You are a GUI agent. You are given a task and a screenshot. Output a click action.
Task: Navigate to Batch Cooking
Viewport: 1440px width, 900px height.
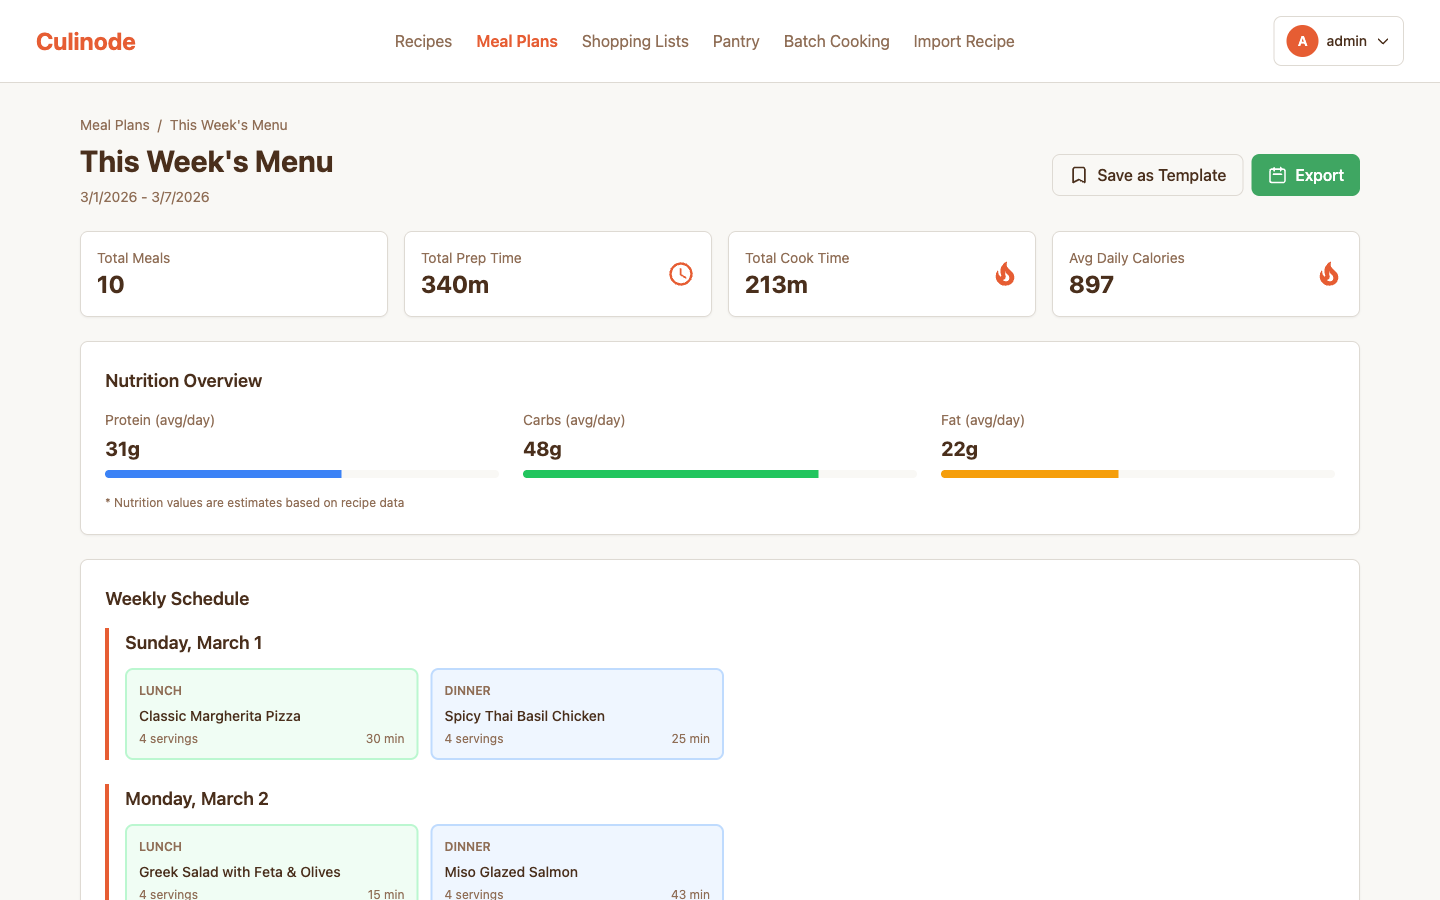point(836,41)
